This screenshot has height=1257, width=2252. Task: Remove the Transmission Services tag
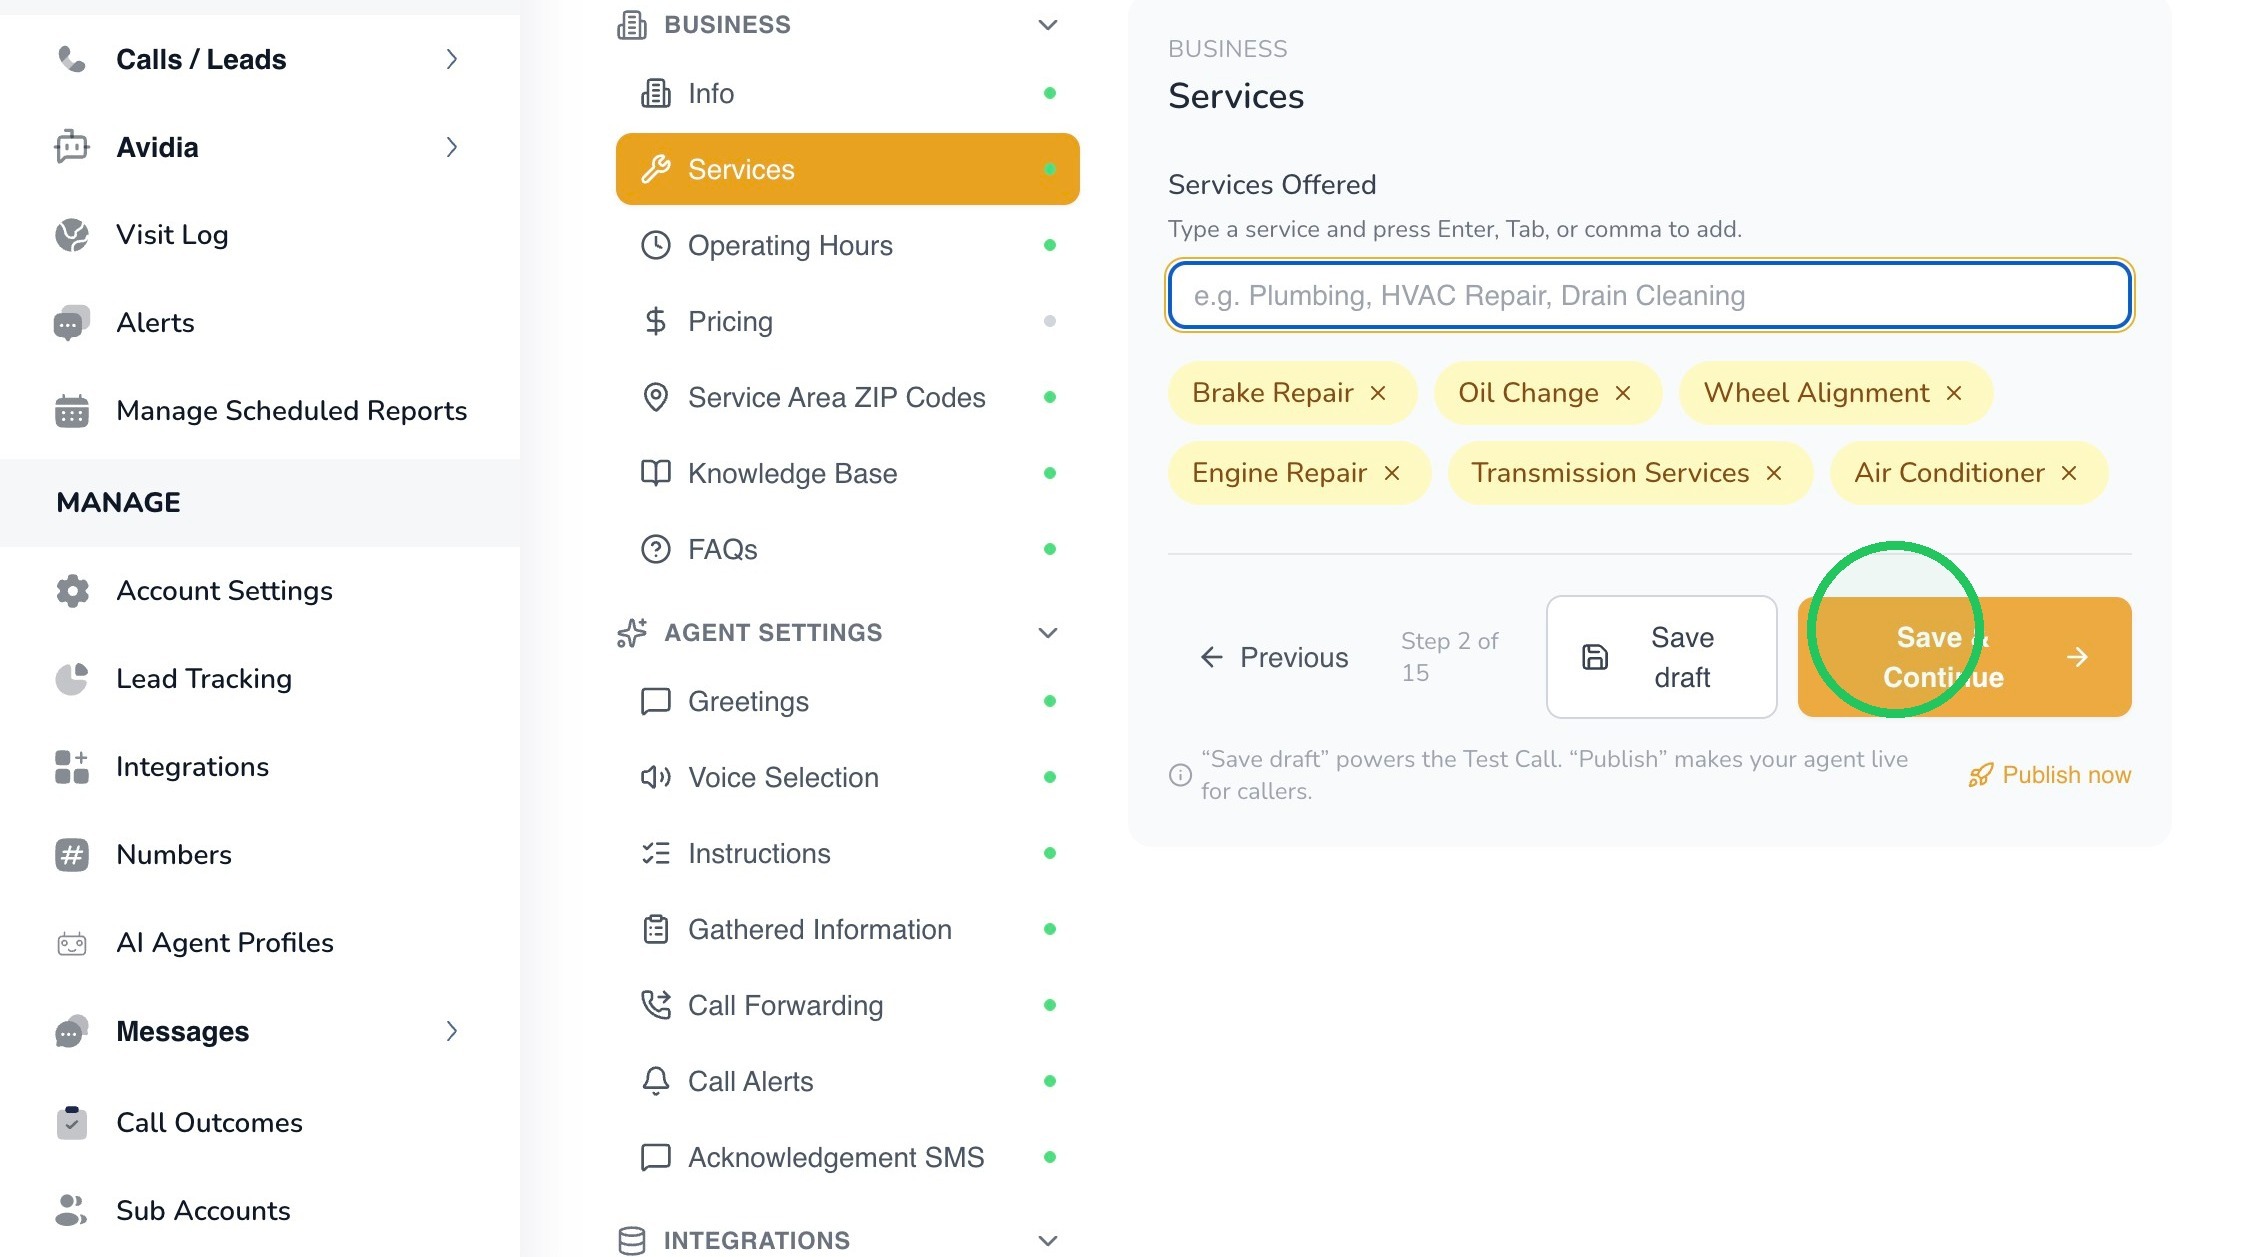pos(1774,473)
